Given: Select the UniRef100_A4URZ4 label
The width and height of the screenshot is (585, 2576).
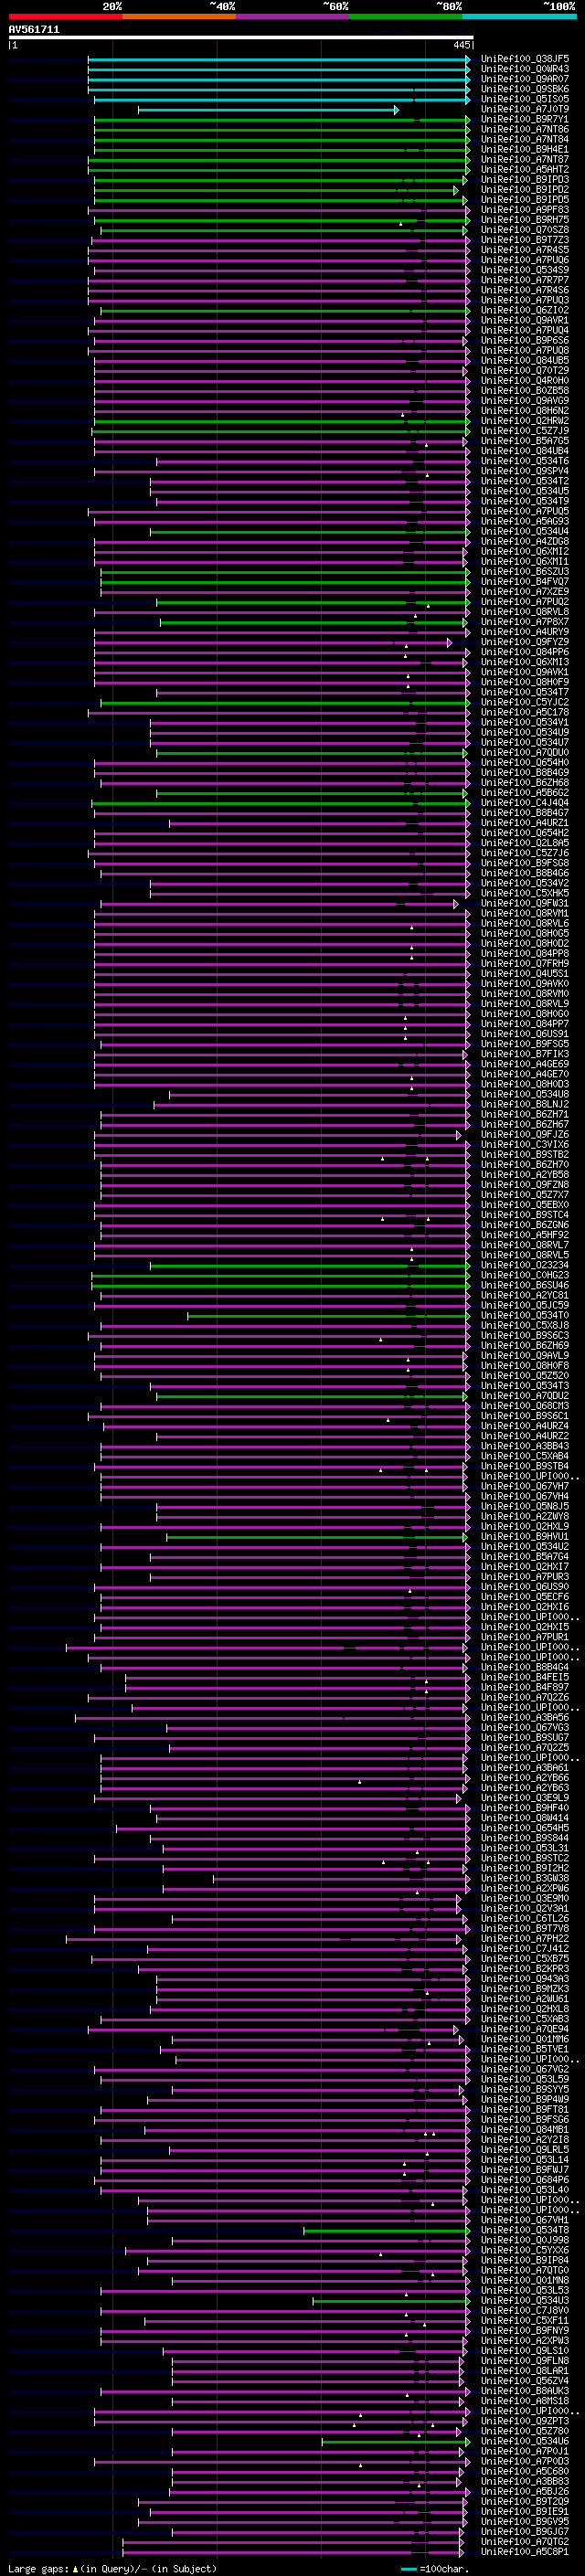Looking at the screenshot, I should (x=525, y=1426).
